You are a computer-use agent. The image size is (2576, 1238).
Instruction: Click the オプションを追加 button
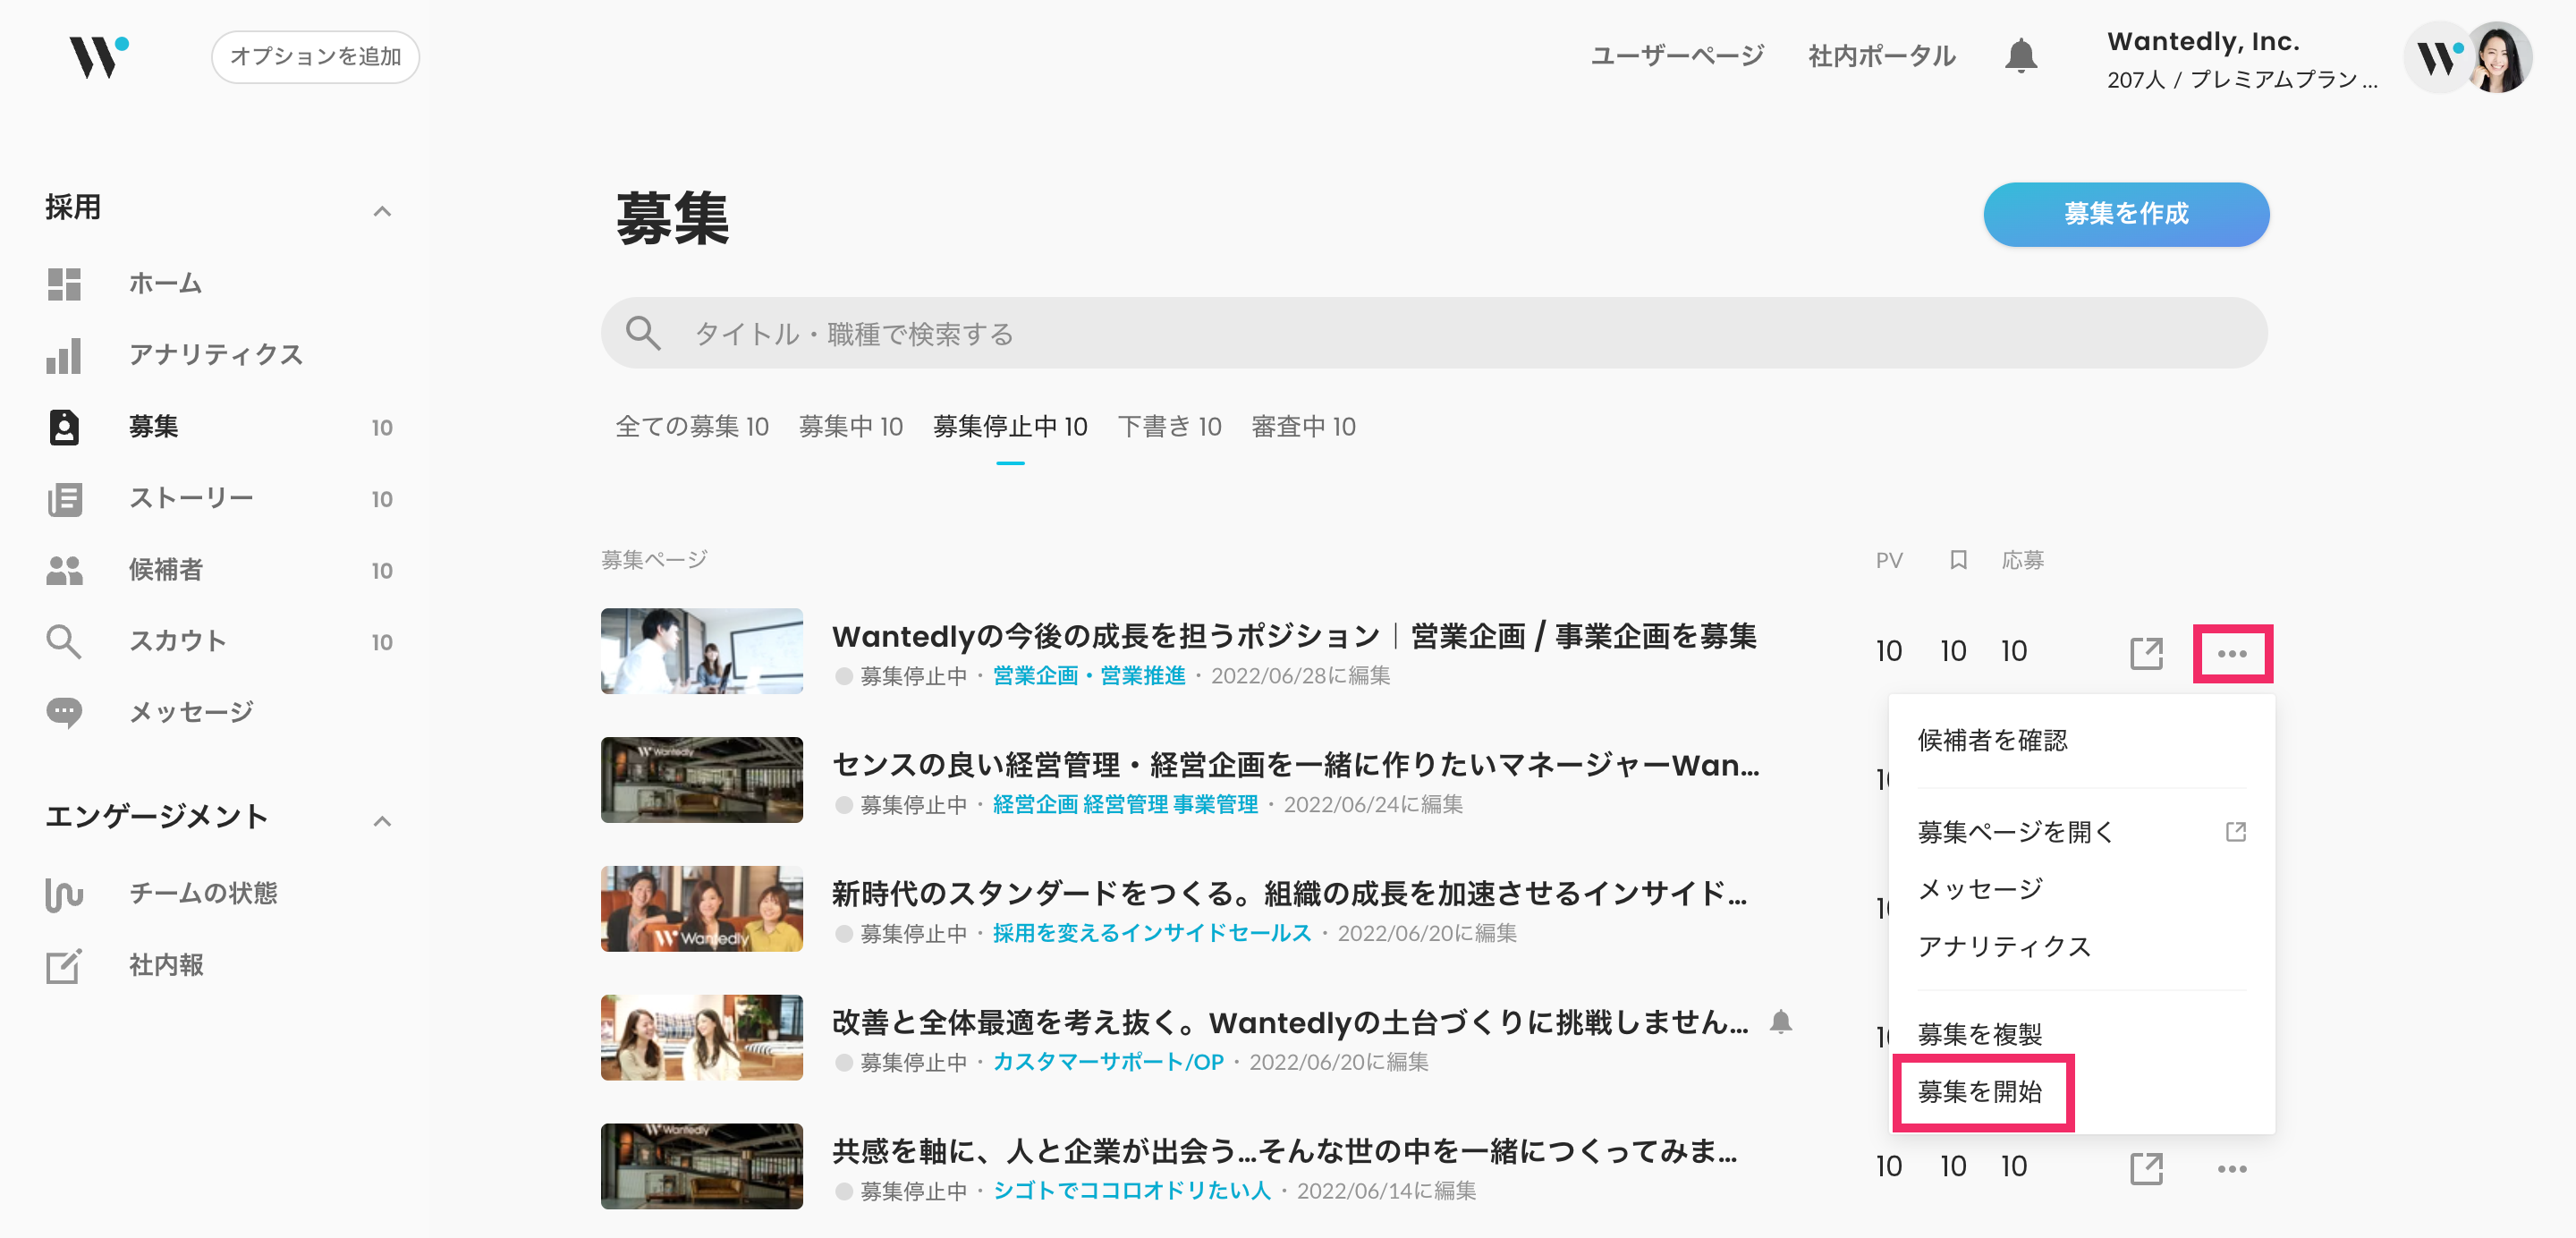coord(315,57)
